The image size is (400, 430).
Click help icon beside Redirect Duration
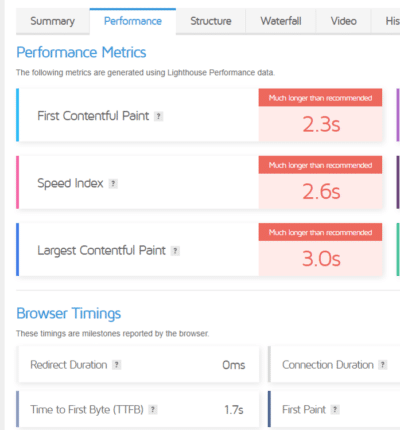(116, 365)
